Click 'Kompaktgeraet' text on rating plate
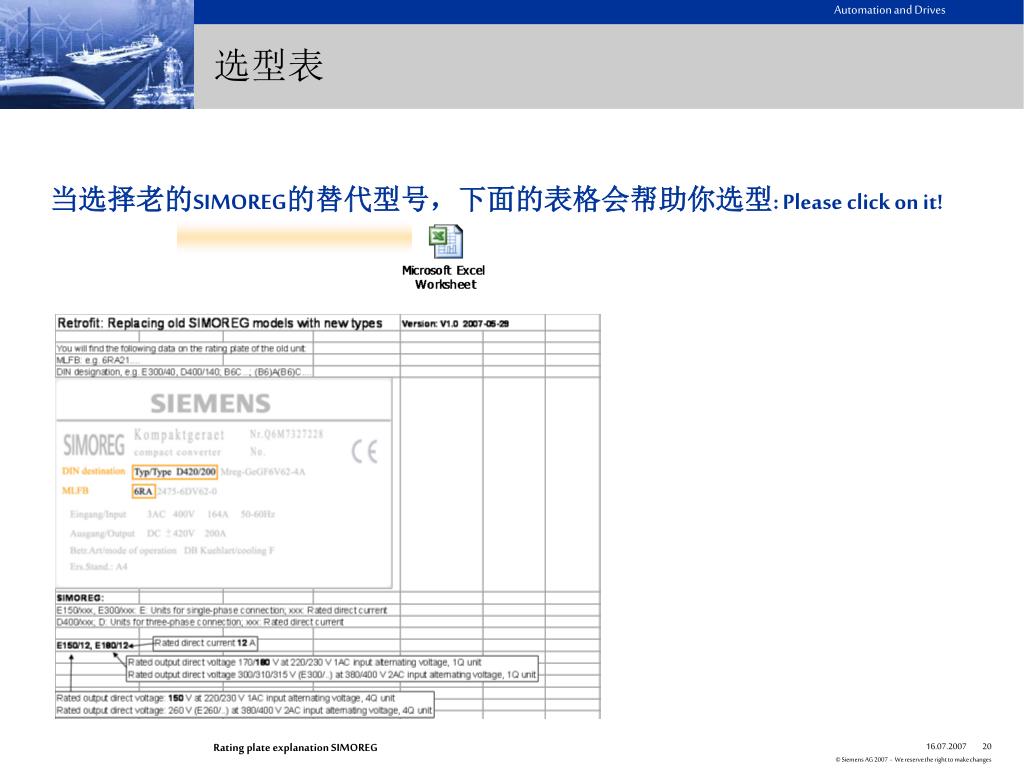1024x768 pixels. click(x=179, y=435)
